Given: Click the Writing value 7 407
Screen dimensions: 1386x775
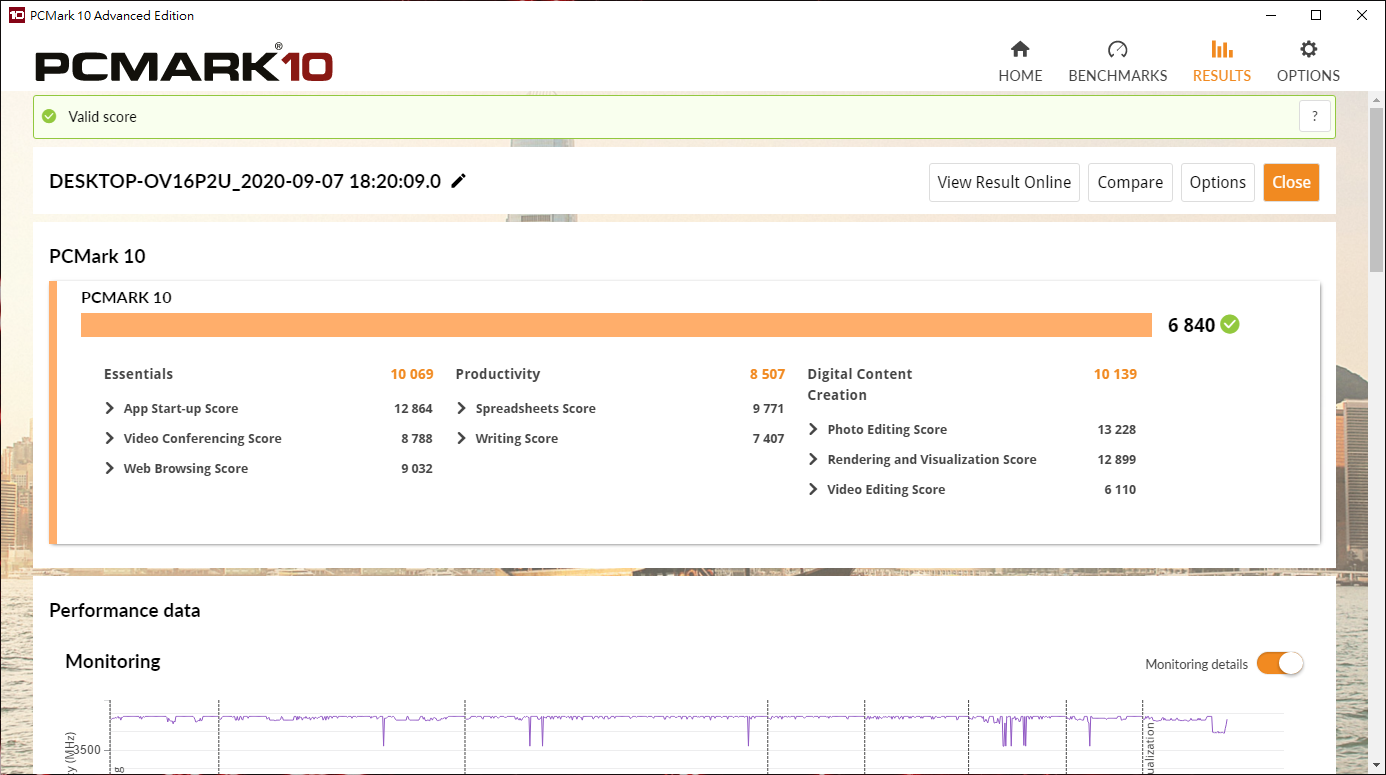Looking at the screenshot, I should coord(769,438).
